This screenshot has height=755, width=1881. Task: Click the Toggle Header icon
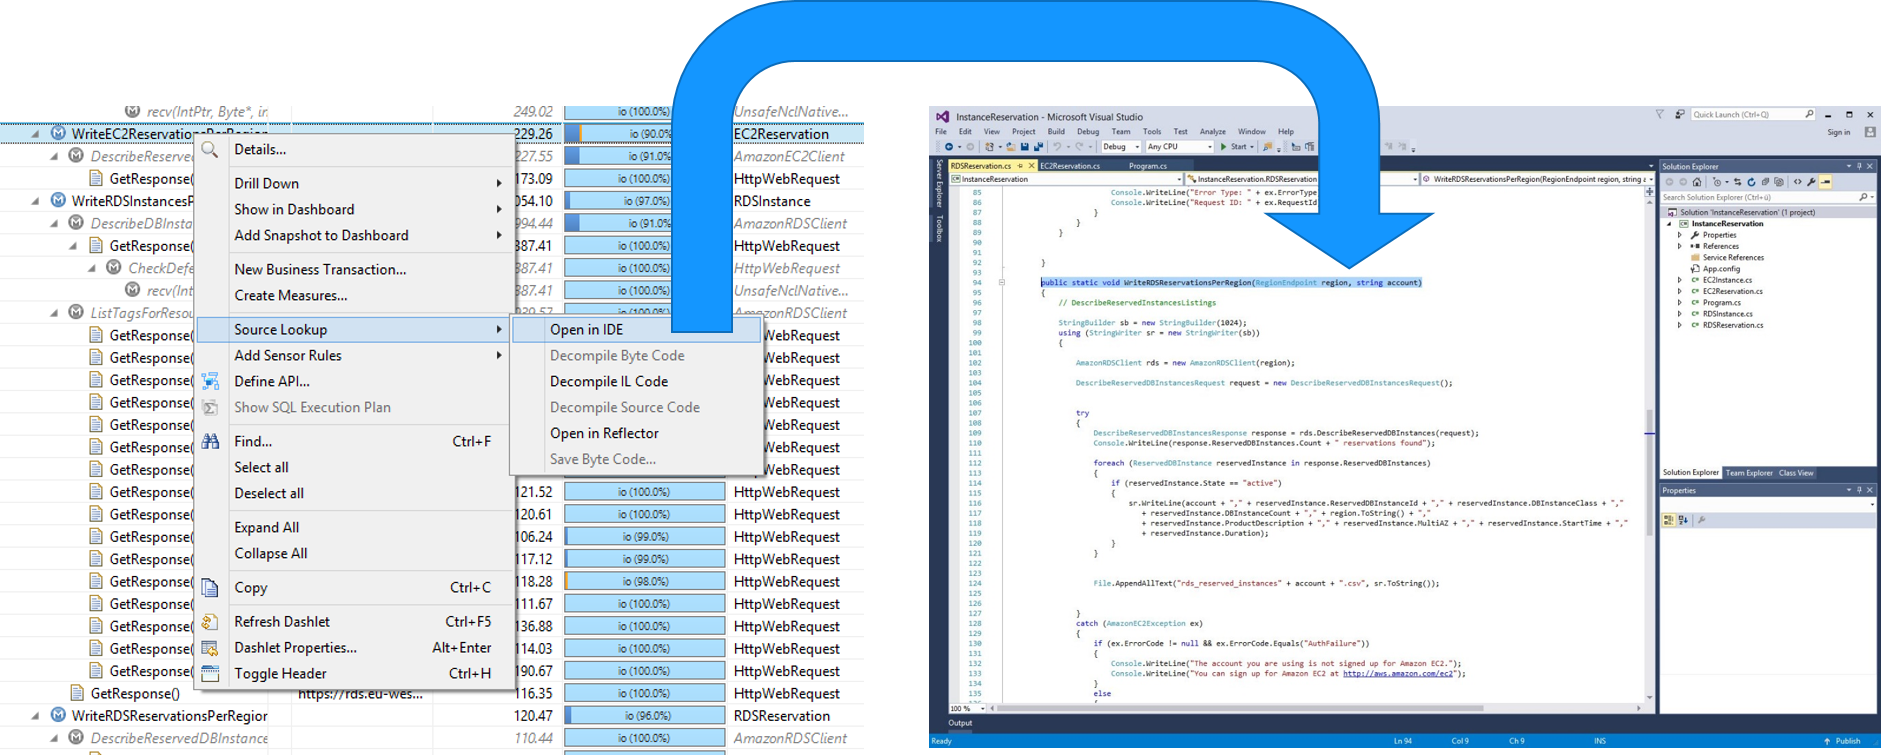tap(210, 673)
